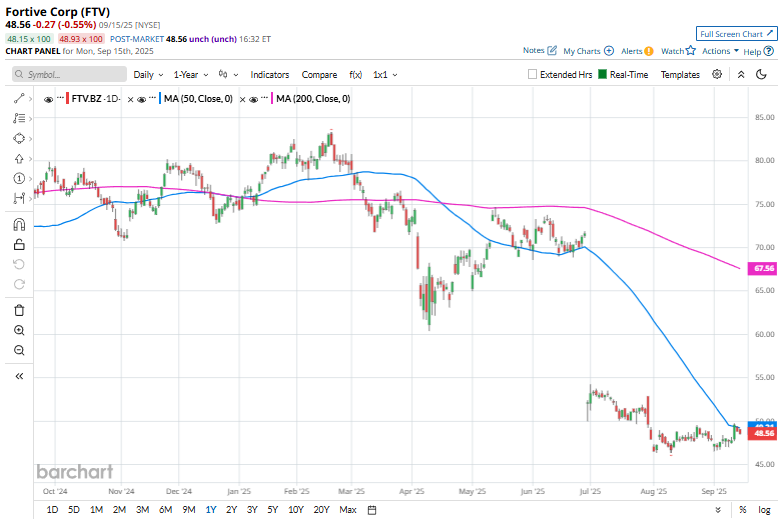Click the redo arrow icon
The image size is (781, 530).
tap(19, 284)
